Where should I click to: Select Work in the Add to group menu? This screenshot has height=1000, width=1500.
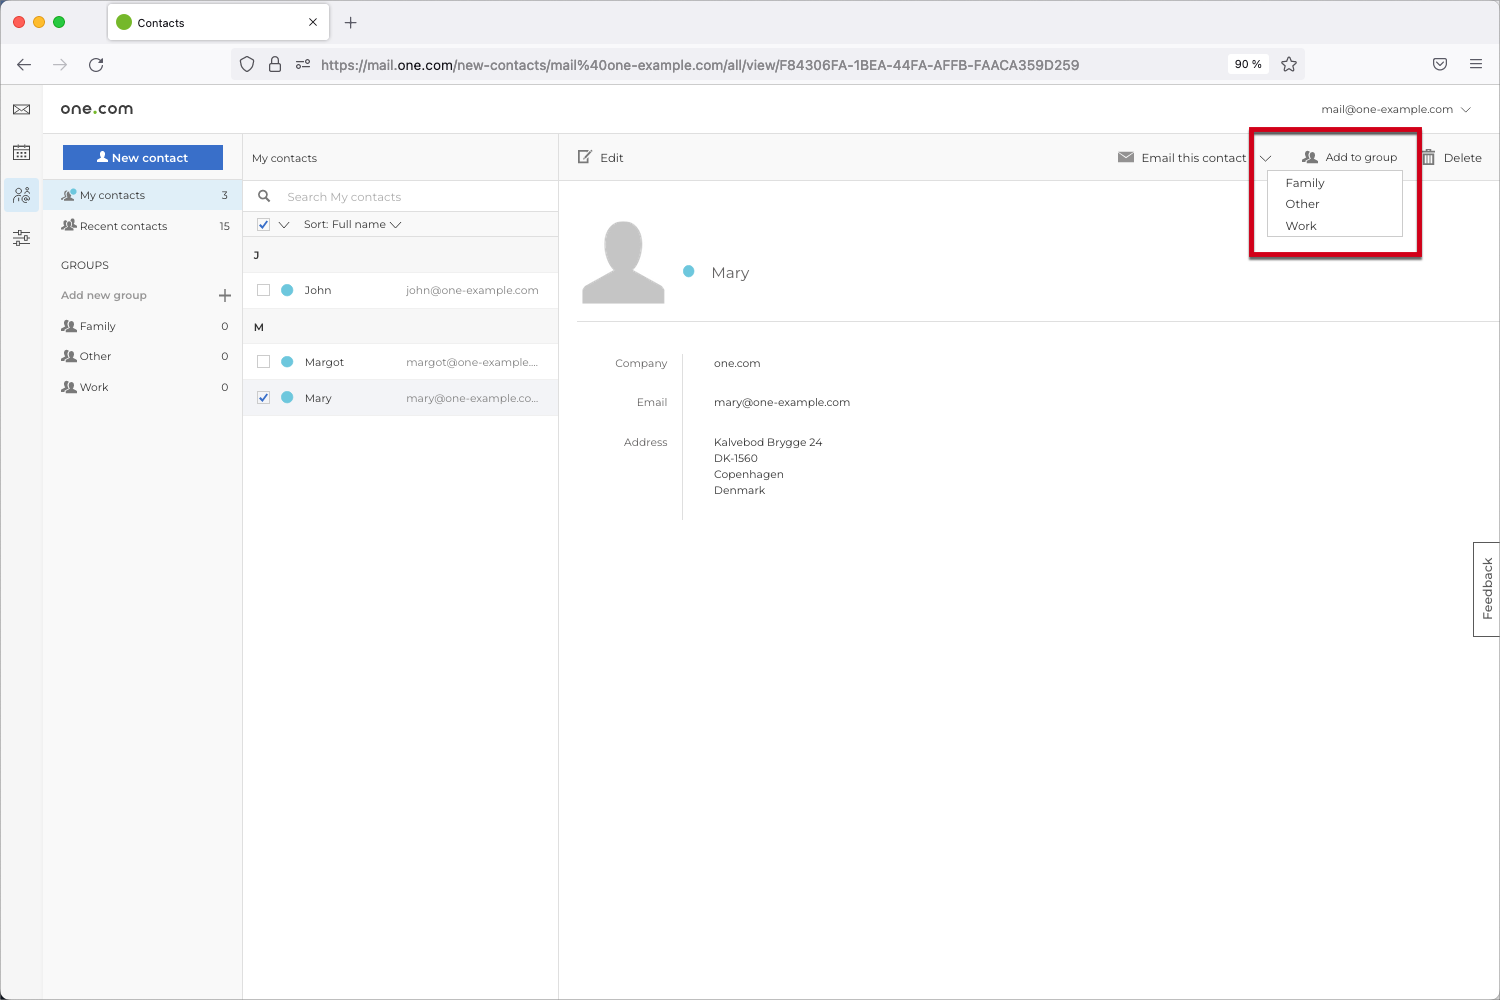[1300, 225]
